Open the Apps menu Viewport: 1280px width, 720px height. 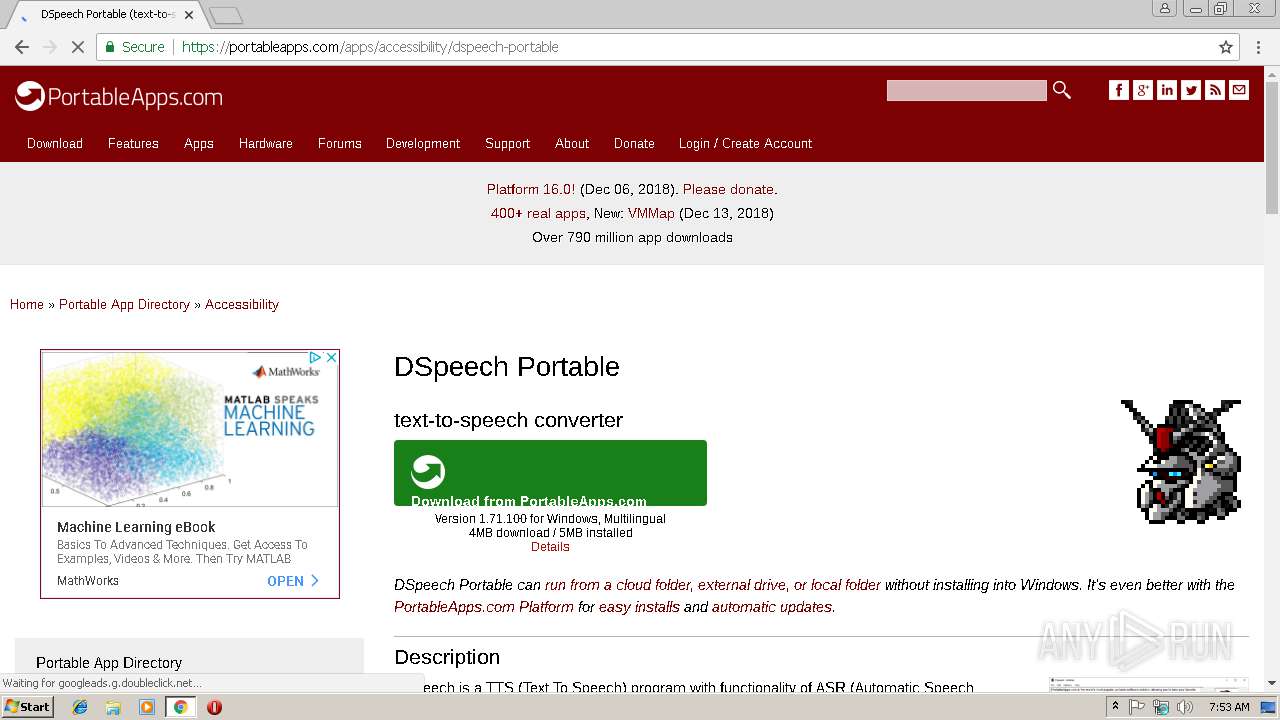click(x=199, y=143)
